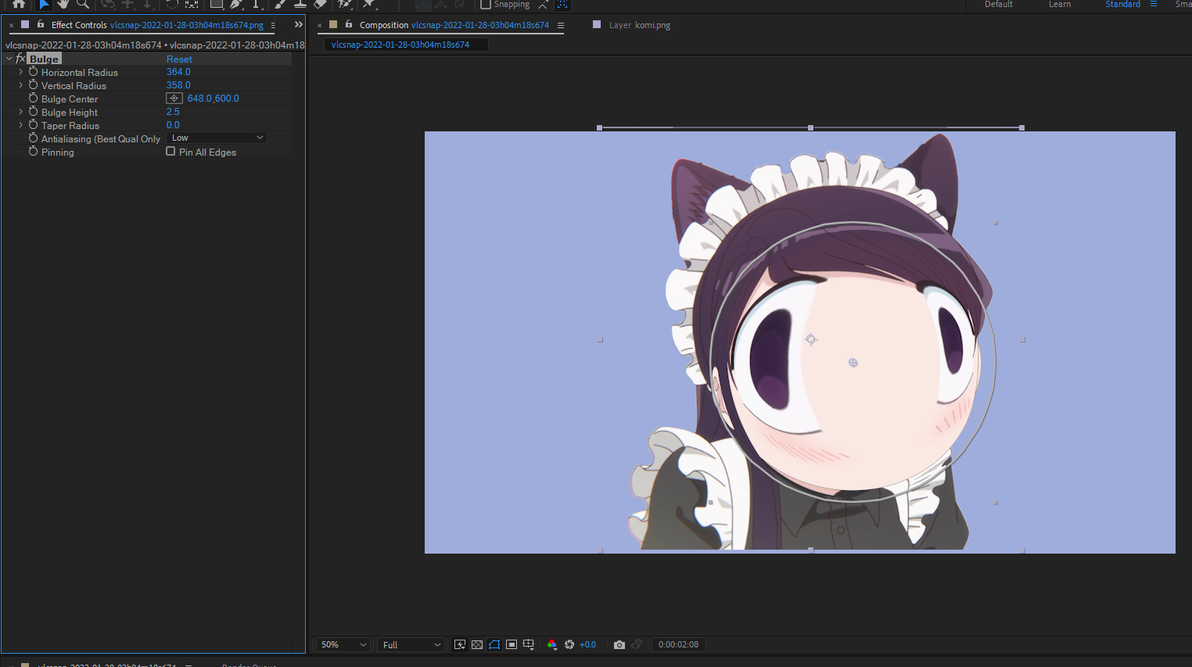Toggle the Region of Interest button
Viewport: 1192px width, 667px height.
[x=512, y=644]
